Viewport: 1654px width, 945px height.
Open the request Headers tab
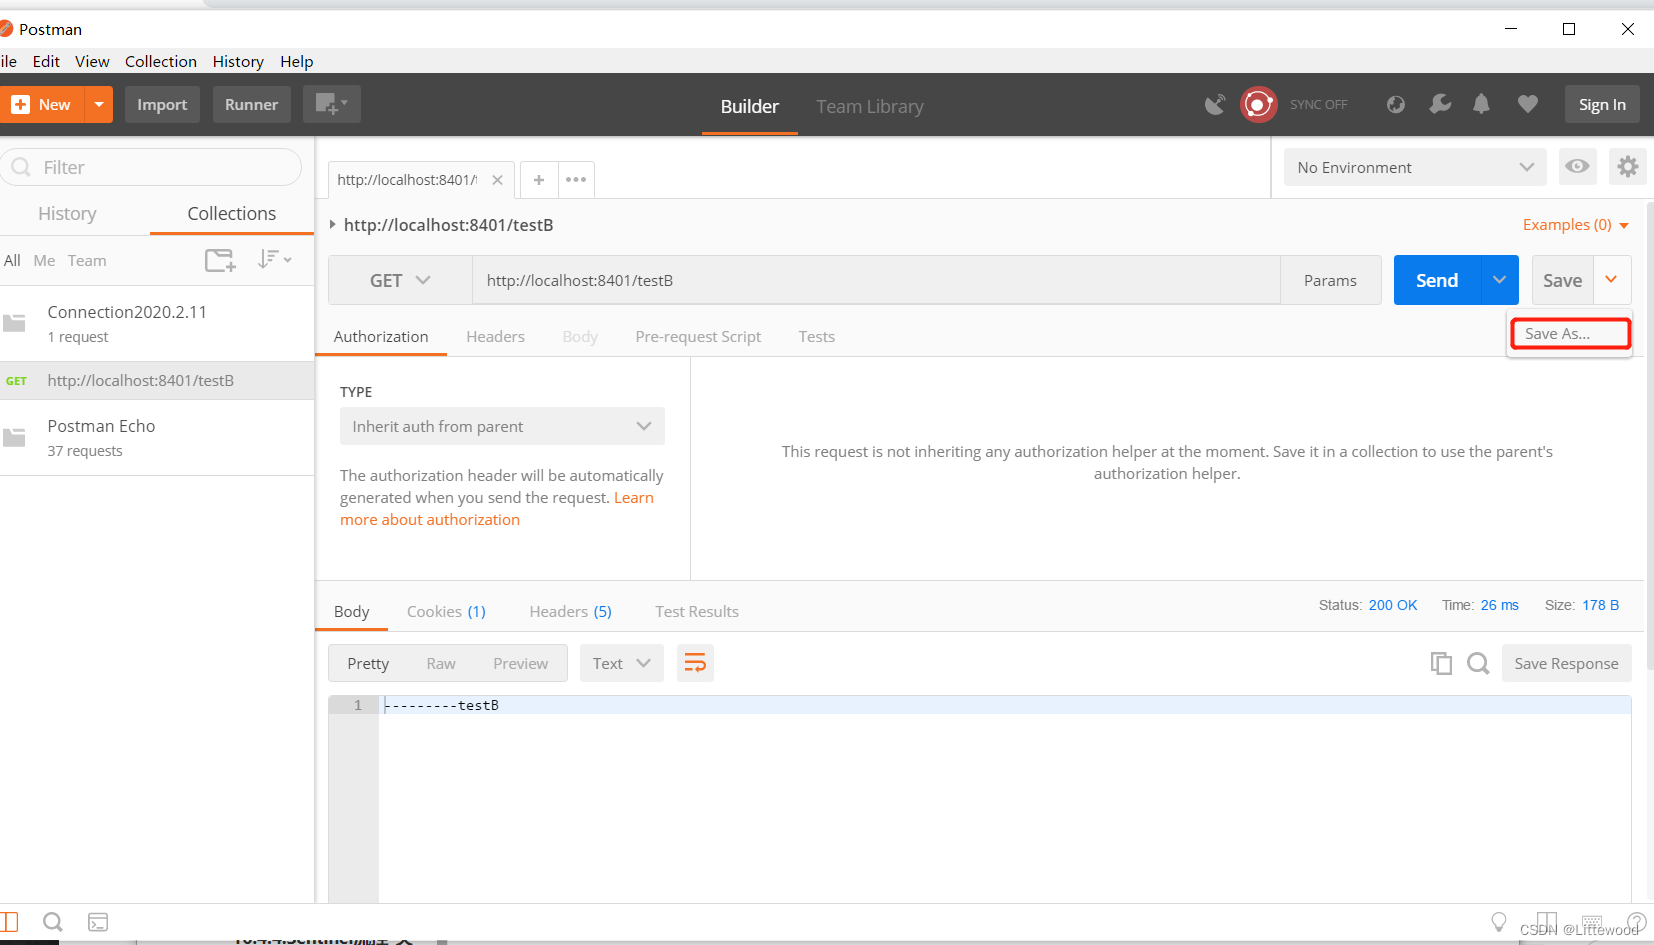pos(495,337)
